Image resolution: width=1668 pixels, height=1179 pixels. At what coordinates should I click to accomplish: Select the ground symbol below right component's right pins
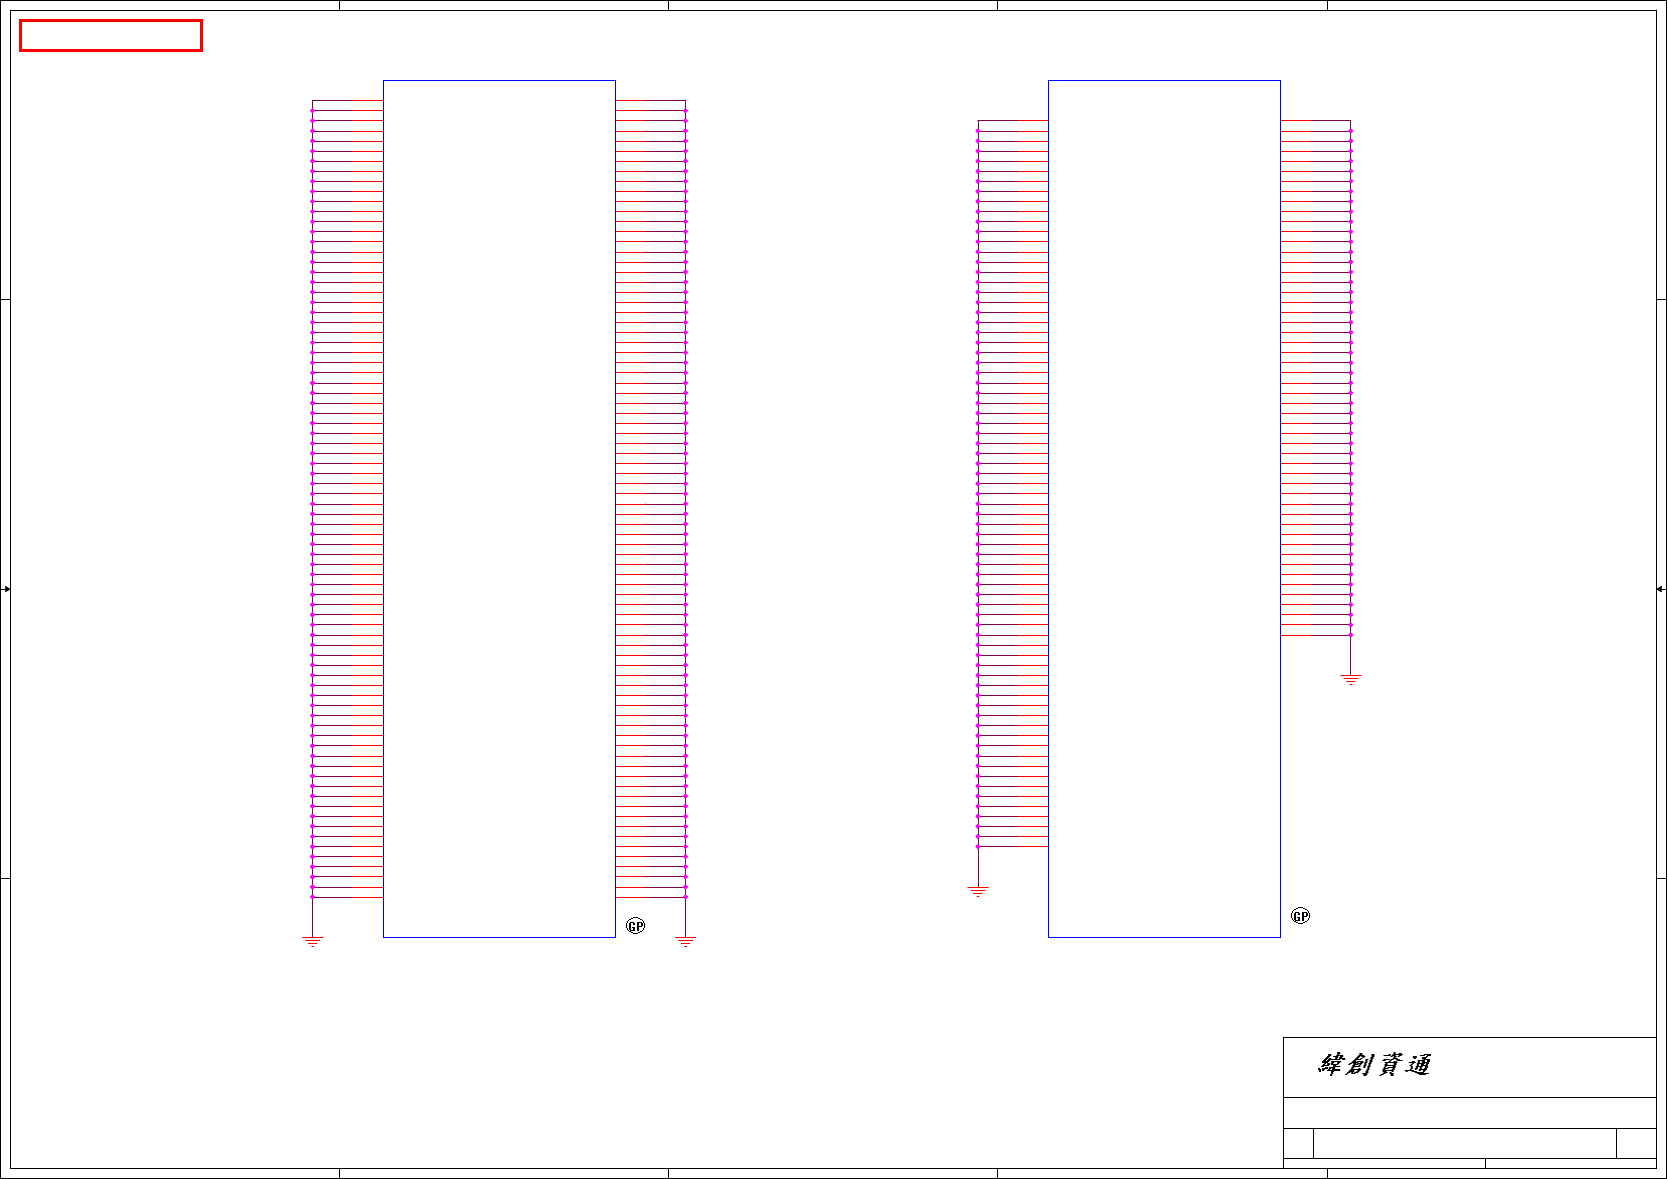[x=1351, y=679]
